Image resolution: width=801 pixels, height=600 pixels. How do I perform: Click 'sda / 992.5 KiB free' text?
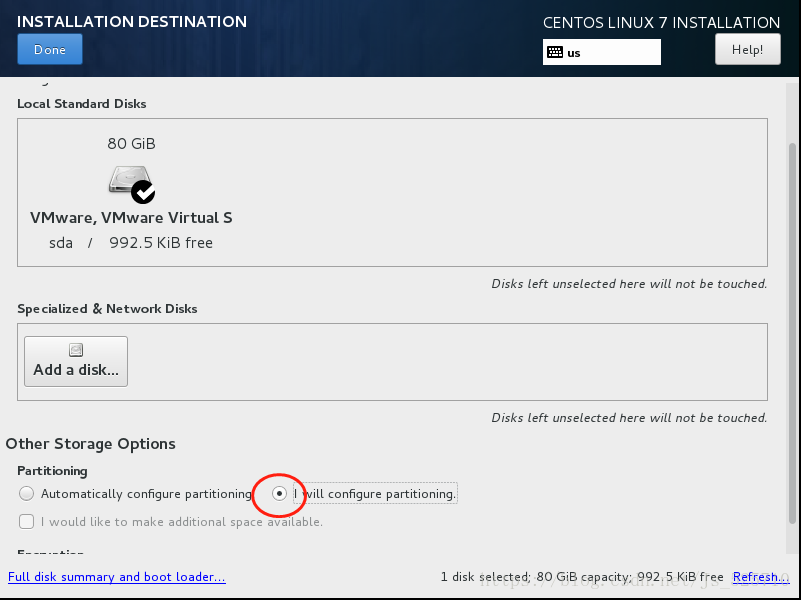131,243
